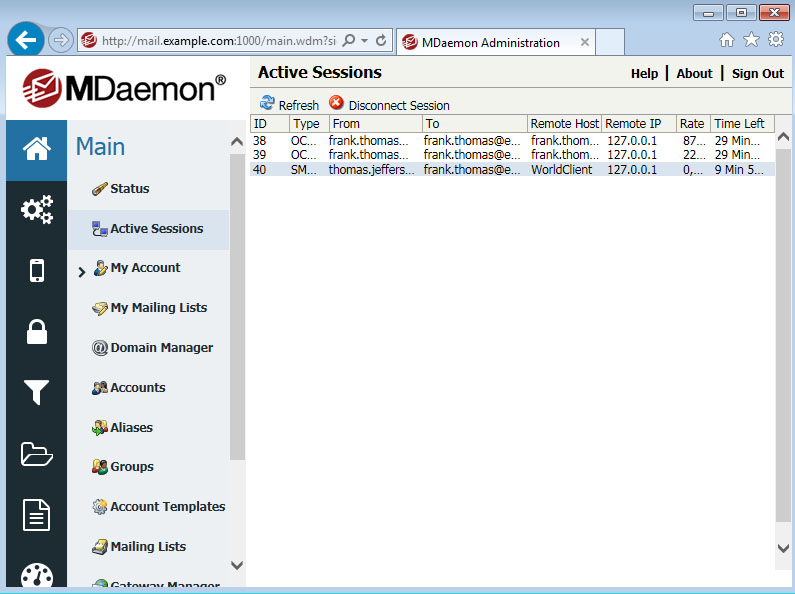Click the Aliases icon
795x594 pixels.
pyautogui.click(x=99, y=427)
